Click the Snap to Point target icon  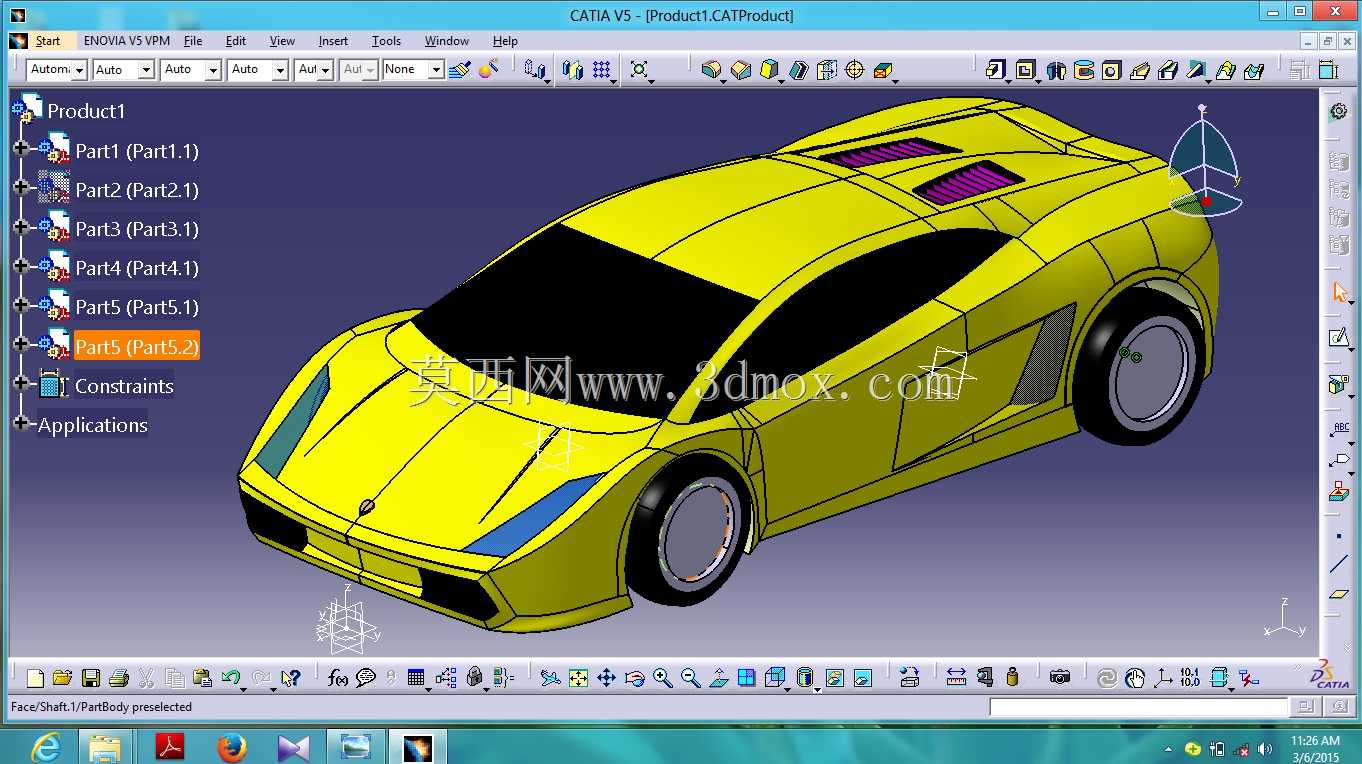click(x=854, y=69)
